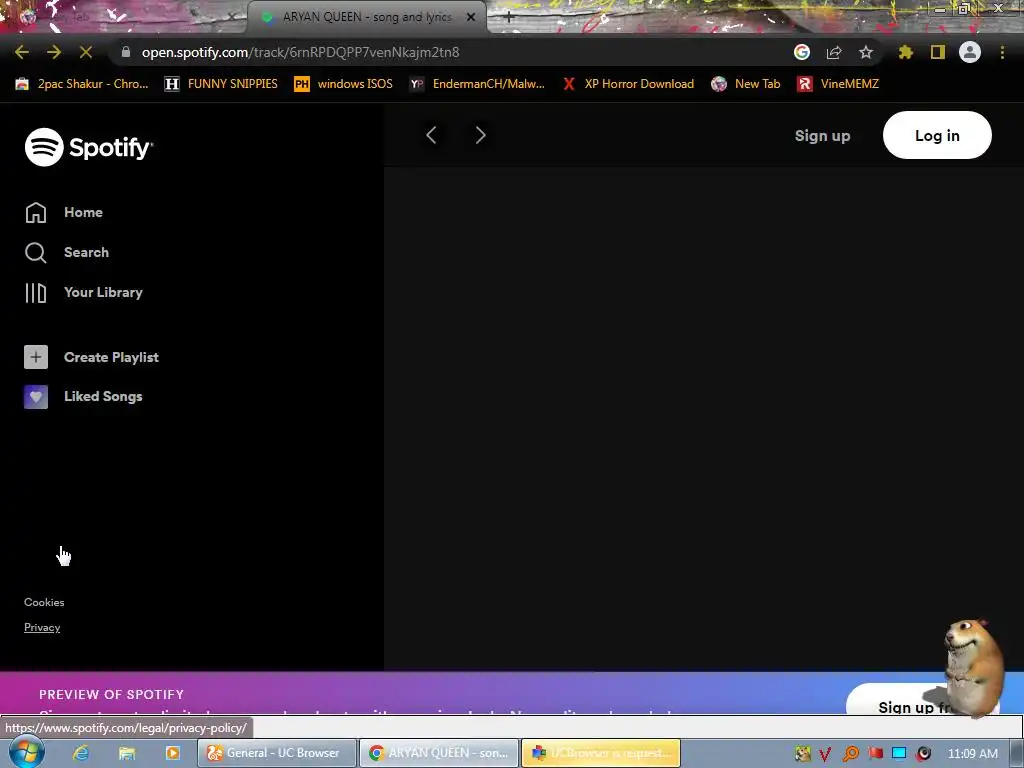
Task: Open Your Library
Action: (103, 292)
